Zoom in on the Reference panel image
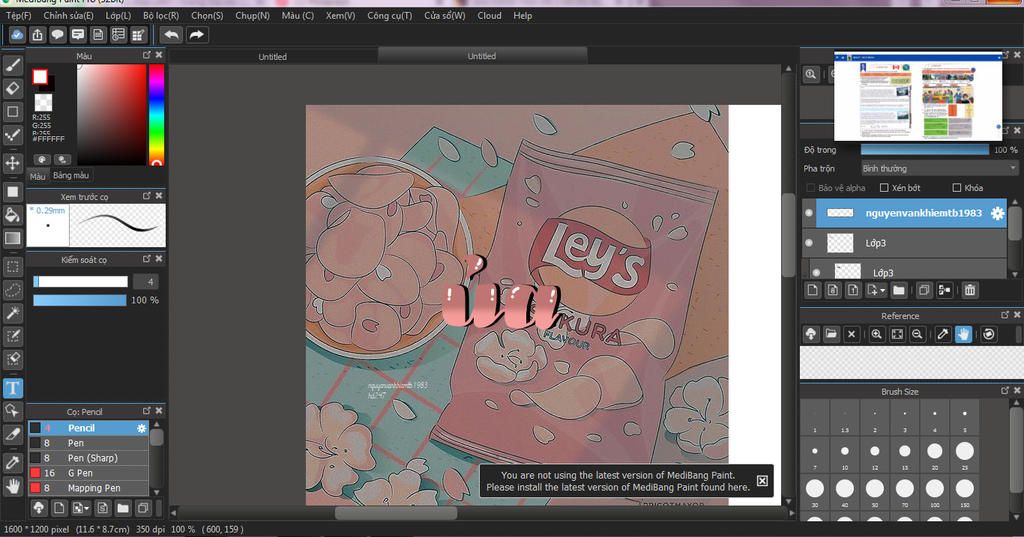 tap(876, 334)
